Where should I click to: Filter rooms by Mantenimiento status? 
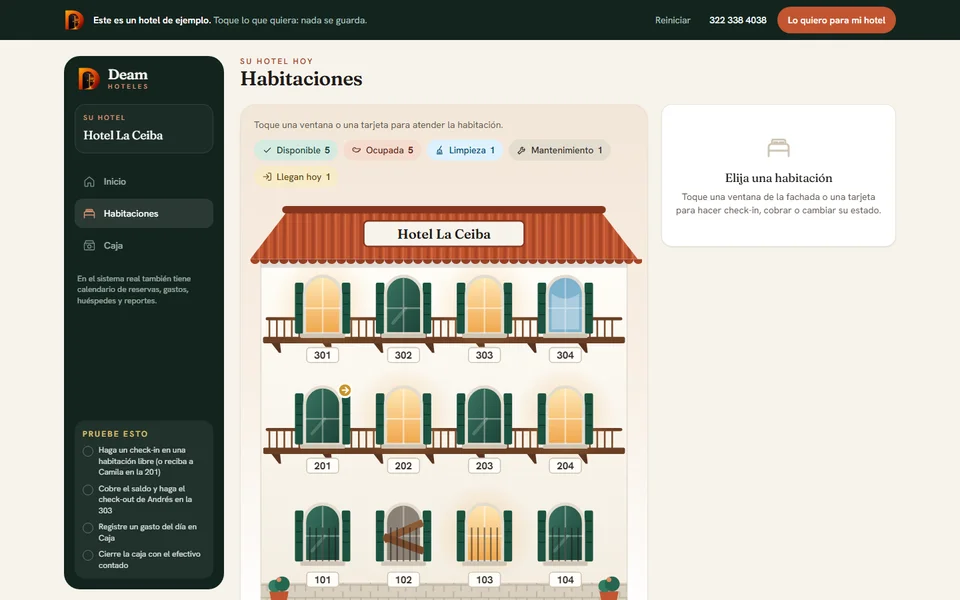(x=560, y=151)
